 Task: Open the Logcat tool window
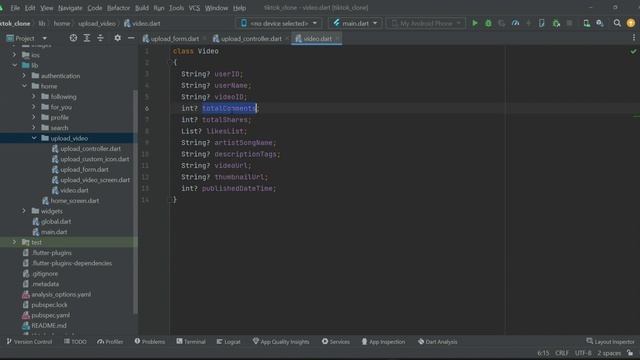(229, 342)
